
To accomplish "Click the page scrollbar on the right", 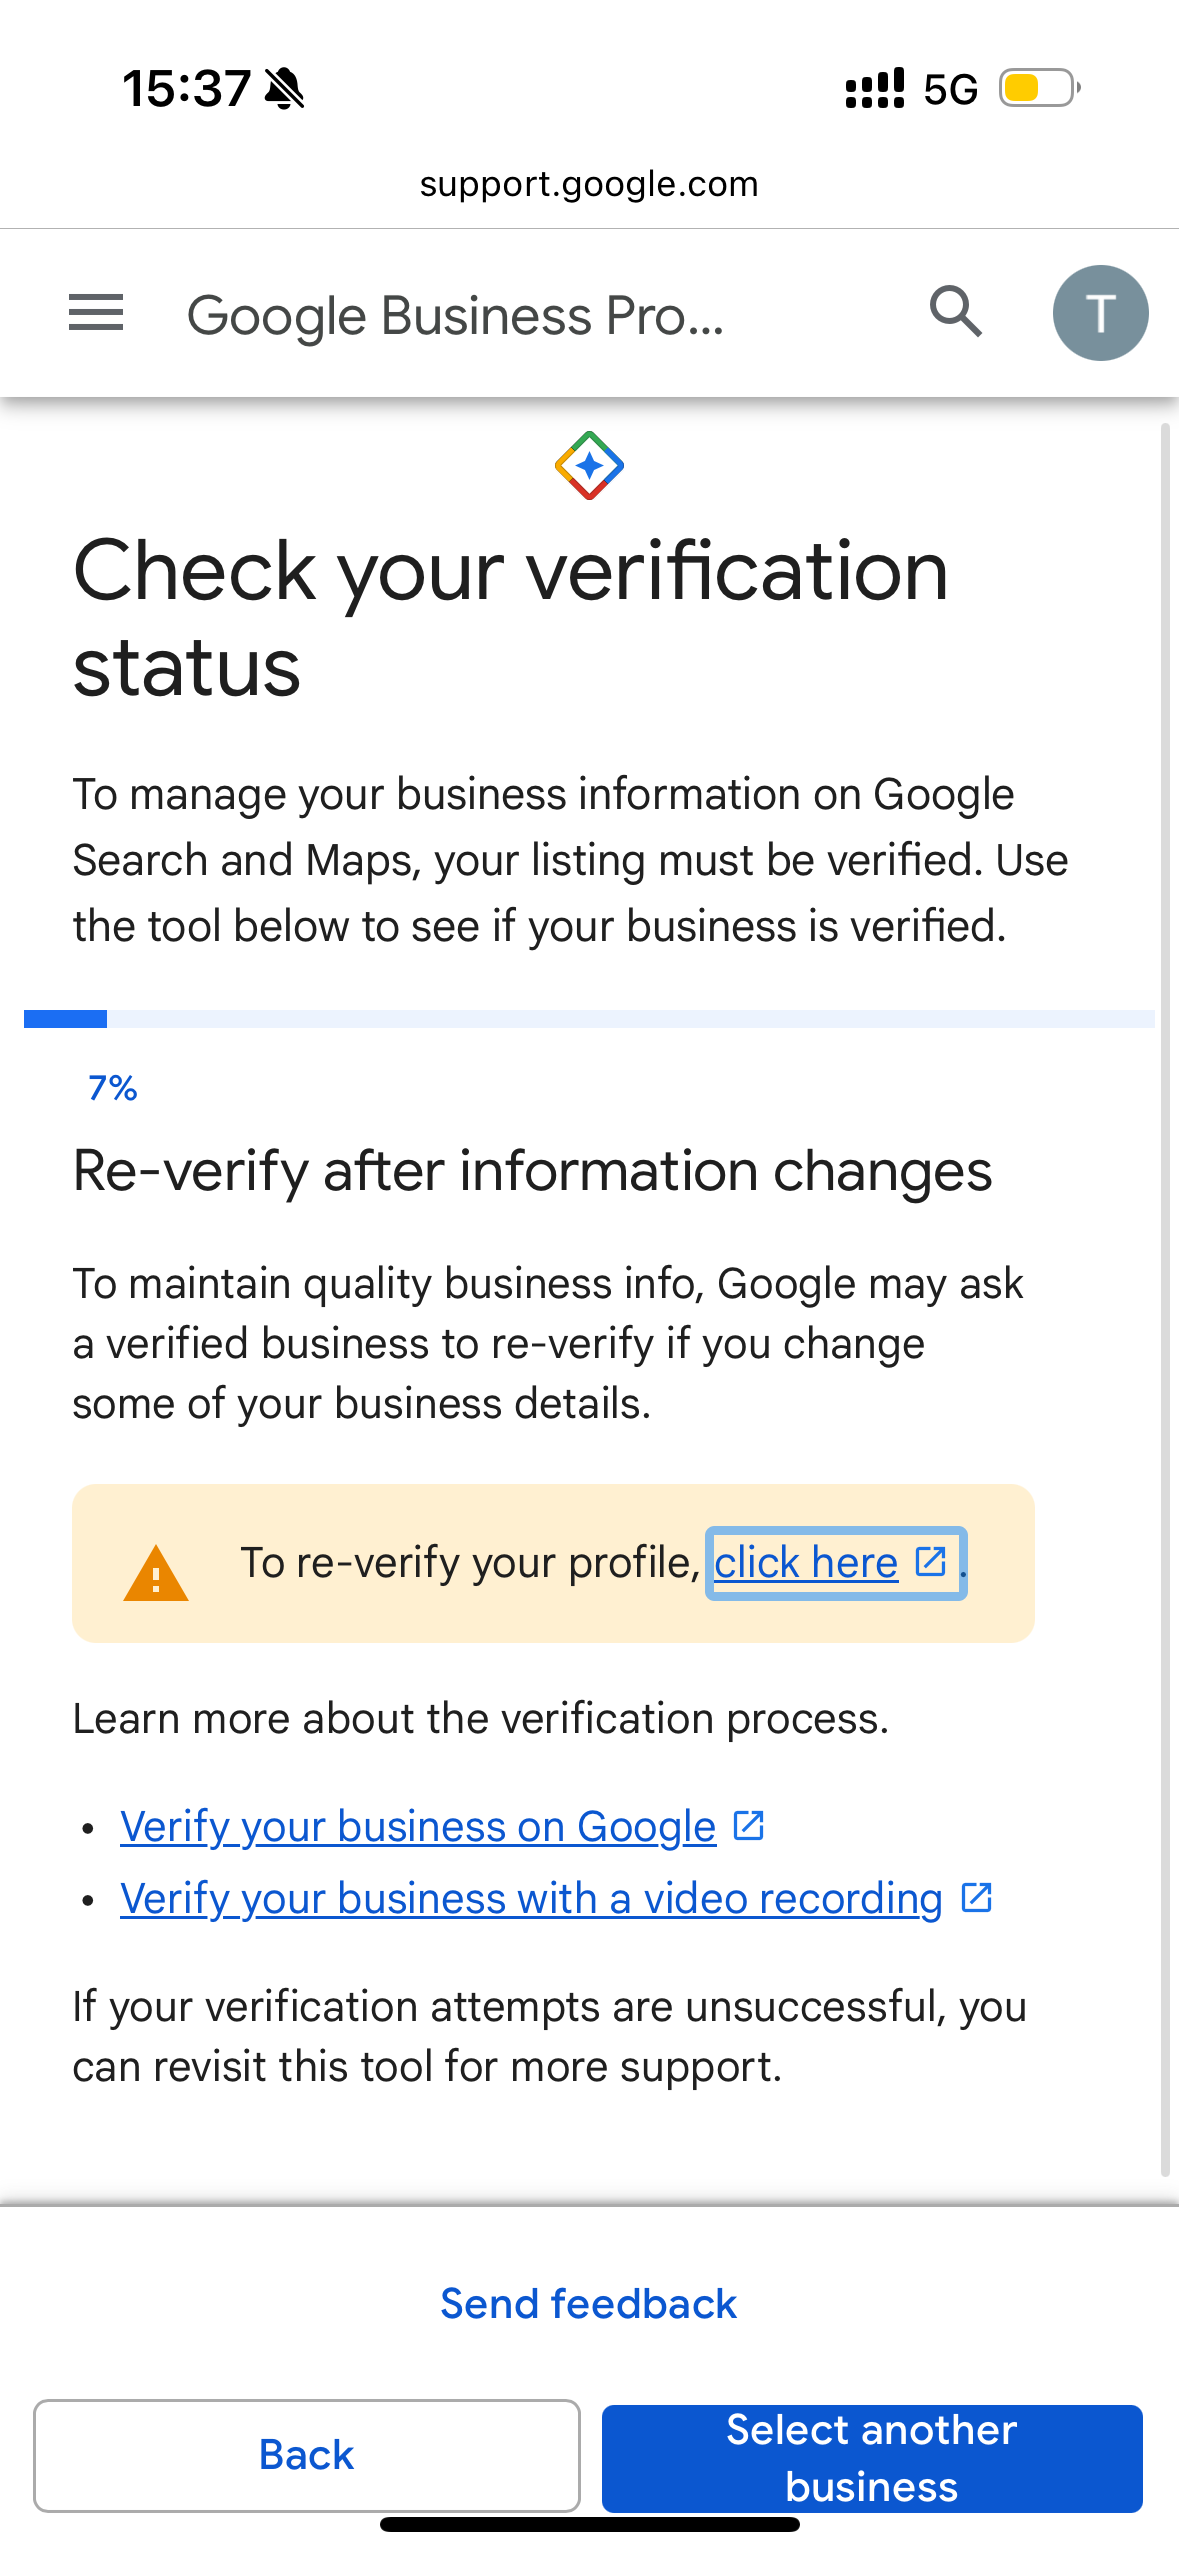I will [1165, 1300].
